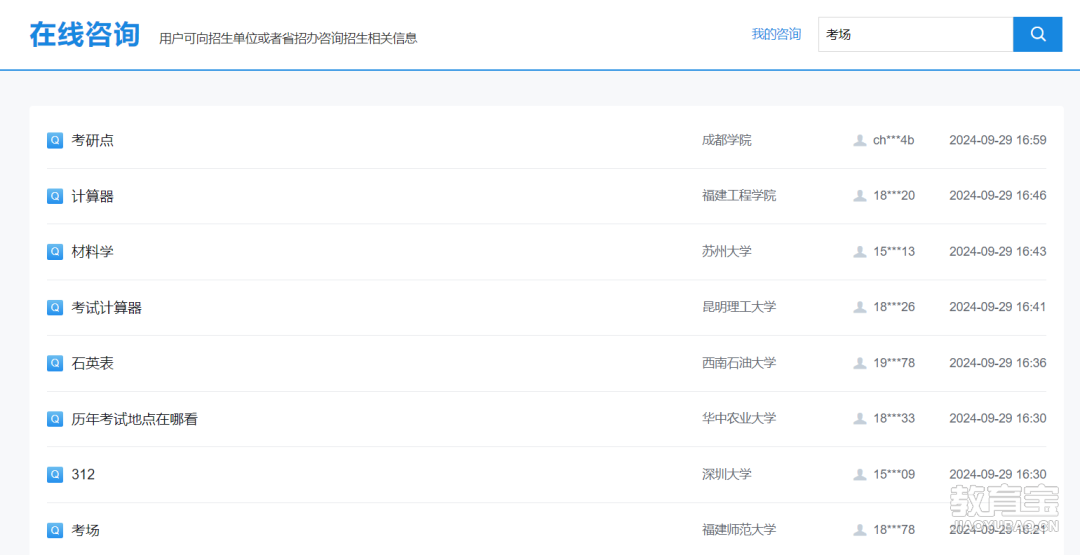Click the username 15***09

[894, 474]
